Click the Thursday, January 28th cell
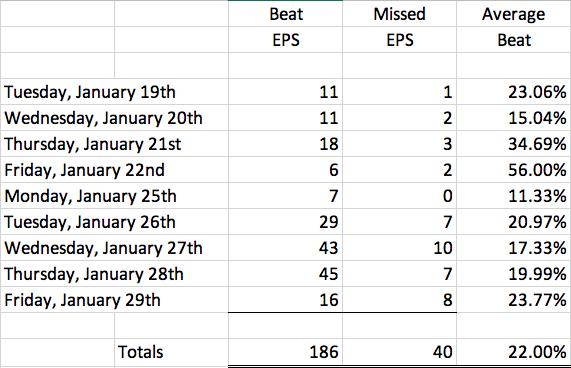The width and height of the screenshot is (571, 368). pyautogui.click(x=114, y=274)
